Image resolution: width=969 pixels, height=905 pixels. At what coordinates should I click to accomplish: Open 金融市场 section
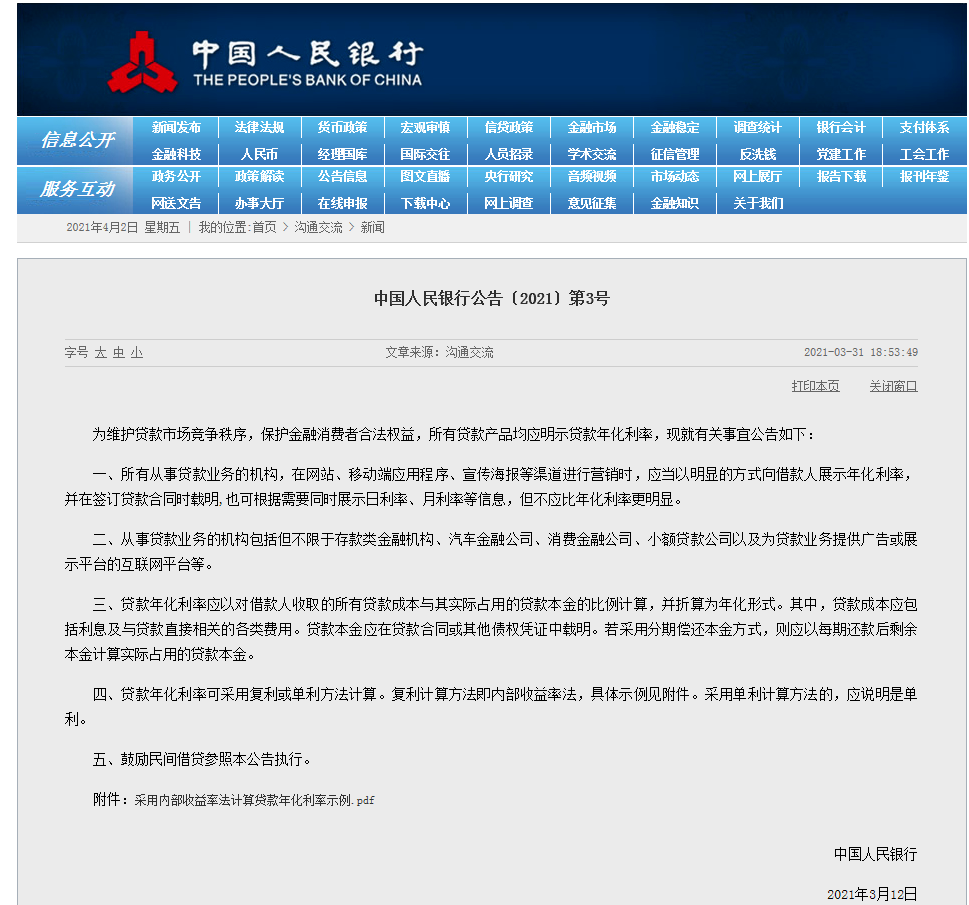[x=591, y=127]
